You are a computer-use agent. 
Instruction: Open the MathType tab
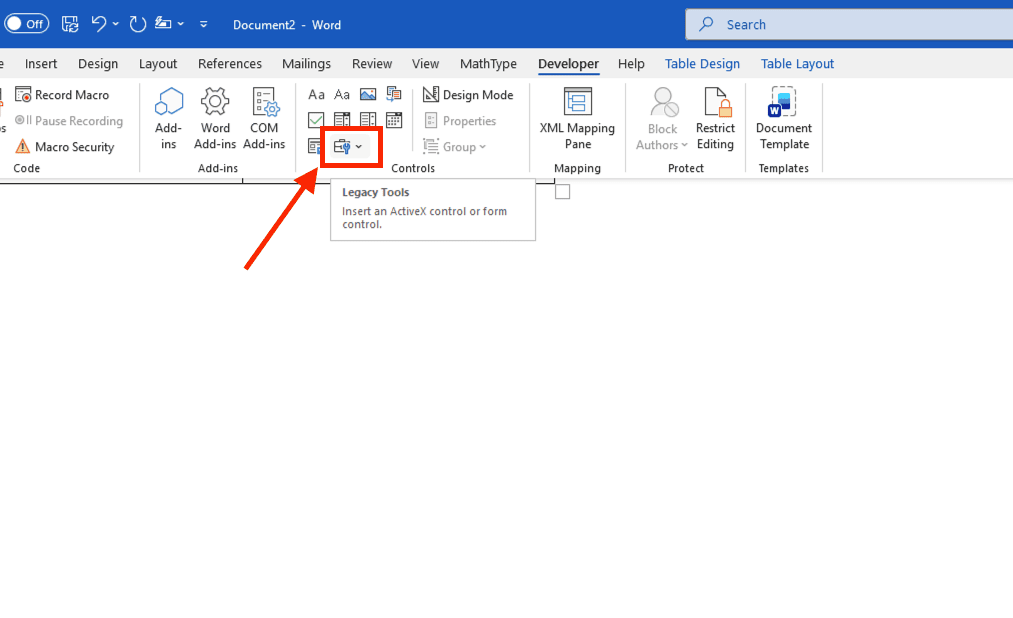tap(488, 64)
